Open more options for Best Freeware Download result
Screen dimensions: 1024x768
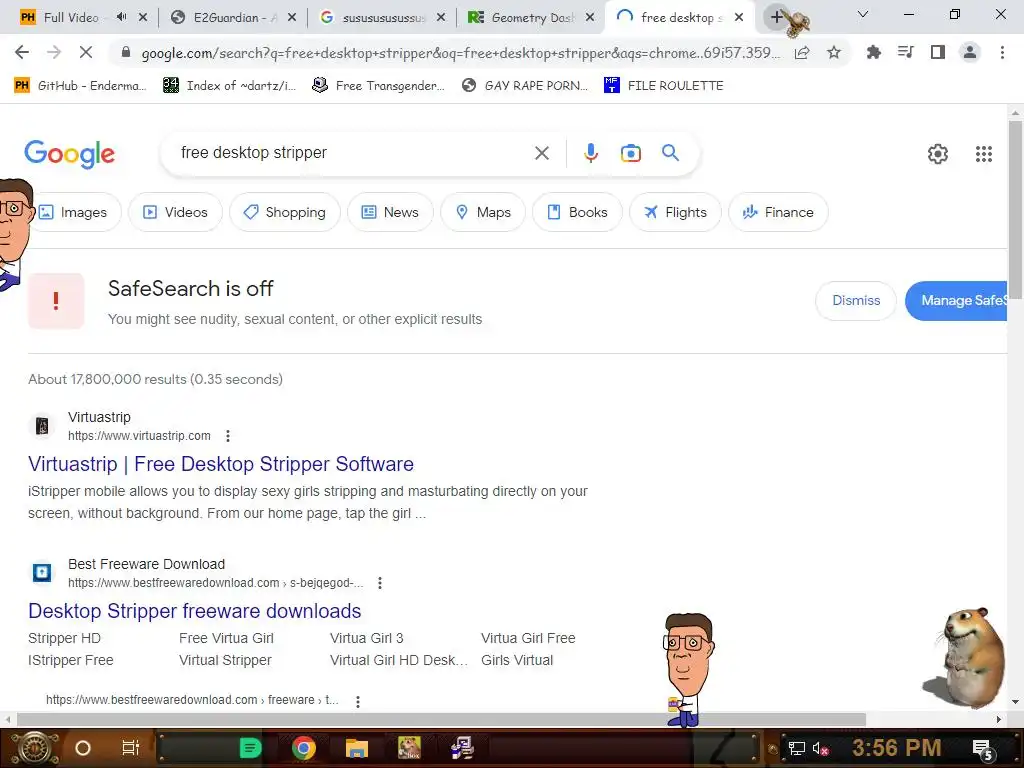(379, 583)
